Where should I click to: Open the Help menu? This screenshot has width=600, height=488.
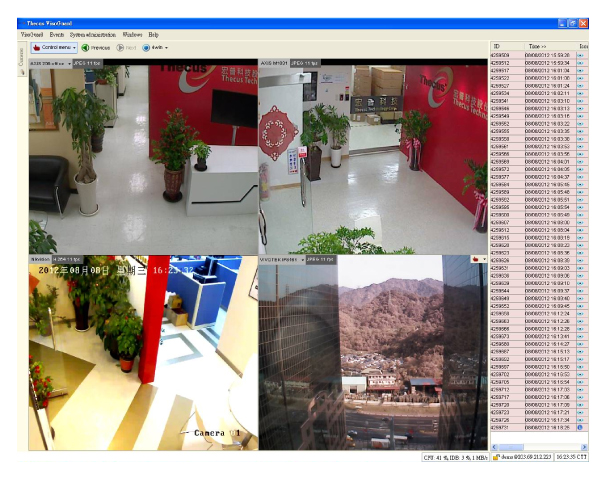point(153,35)
